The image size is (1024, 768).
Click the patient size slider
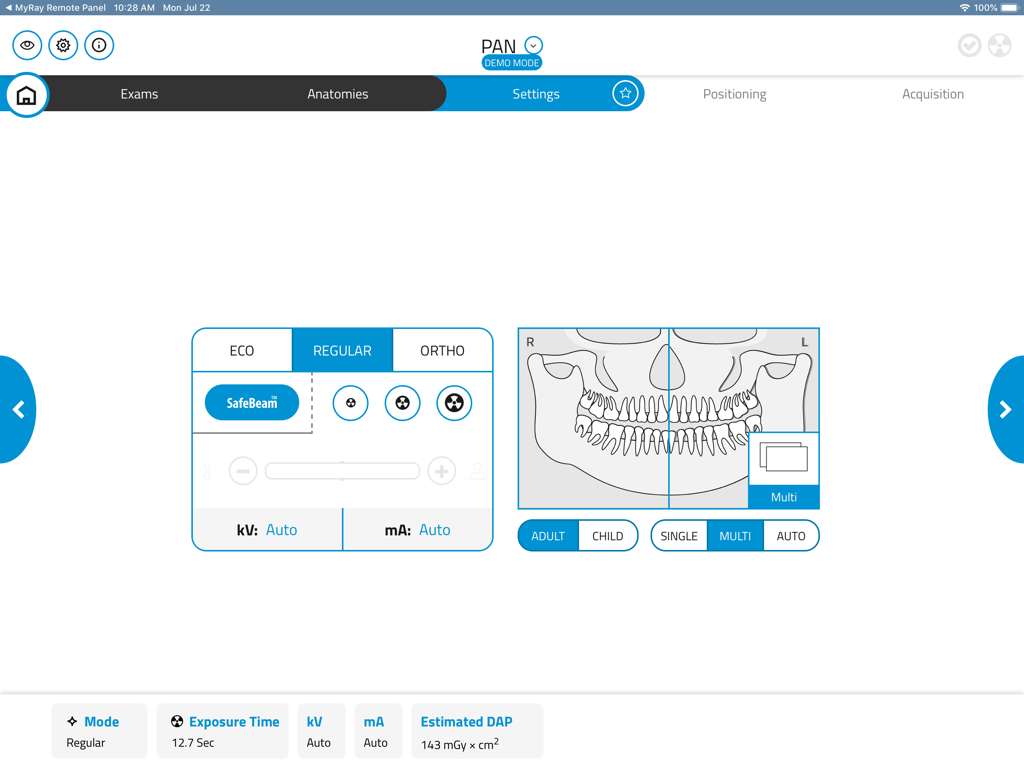(x=342, y=470)
